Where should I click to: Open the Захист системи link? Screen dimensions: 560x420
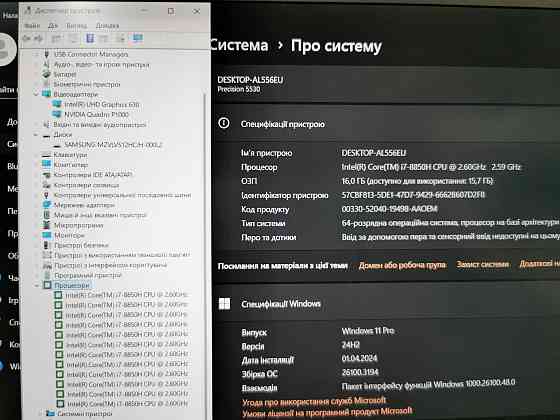(482, 264)
